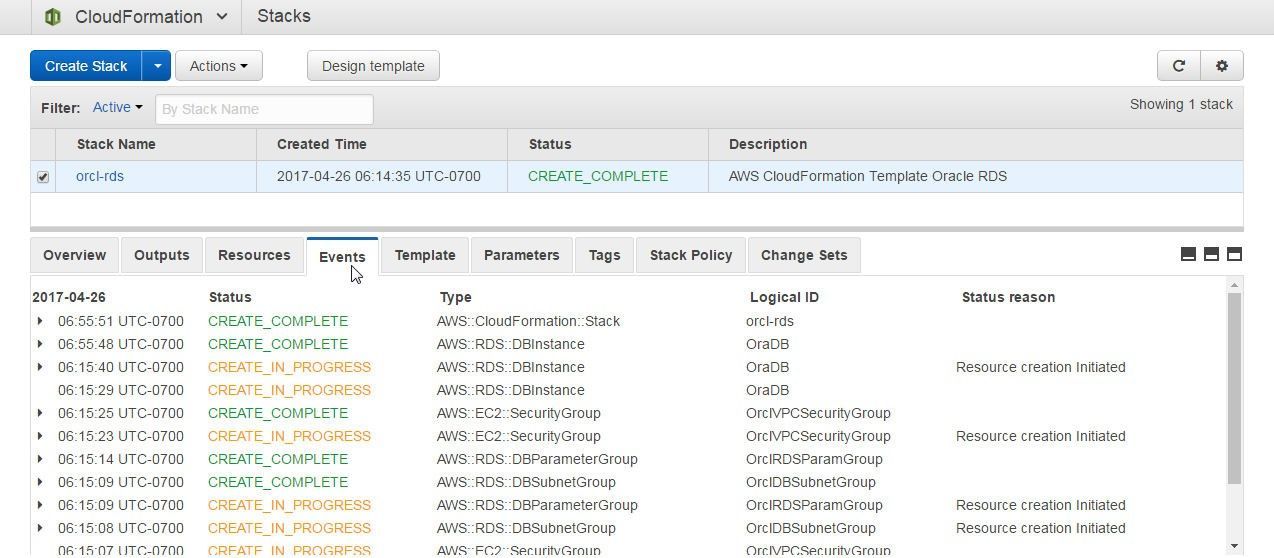Open the Create Stack dropdown arrow
1274x558 pixels.
pyautogui.click(x=157, y=66)
